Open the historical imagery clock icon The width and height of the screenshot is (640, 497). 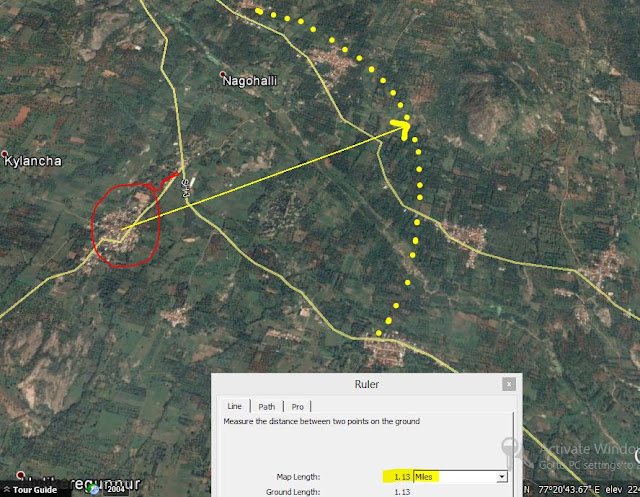point(94,489)
